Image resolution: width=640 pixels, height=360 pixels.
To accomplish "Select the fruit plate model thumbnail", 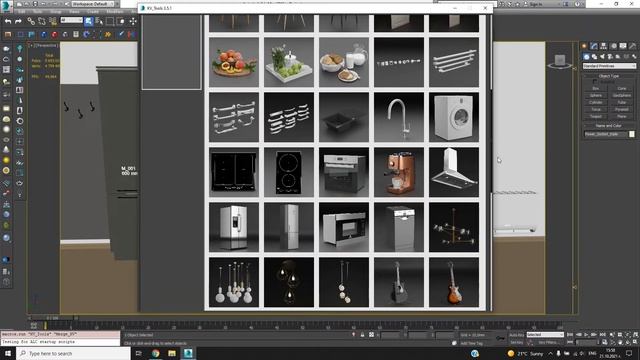I will click(x=234, y=62).
